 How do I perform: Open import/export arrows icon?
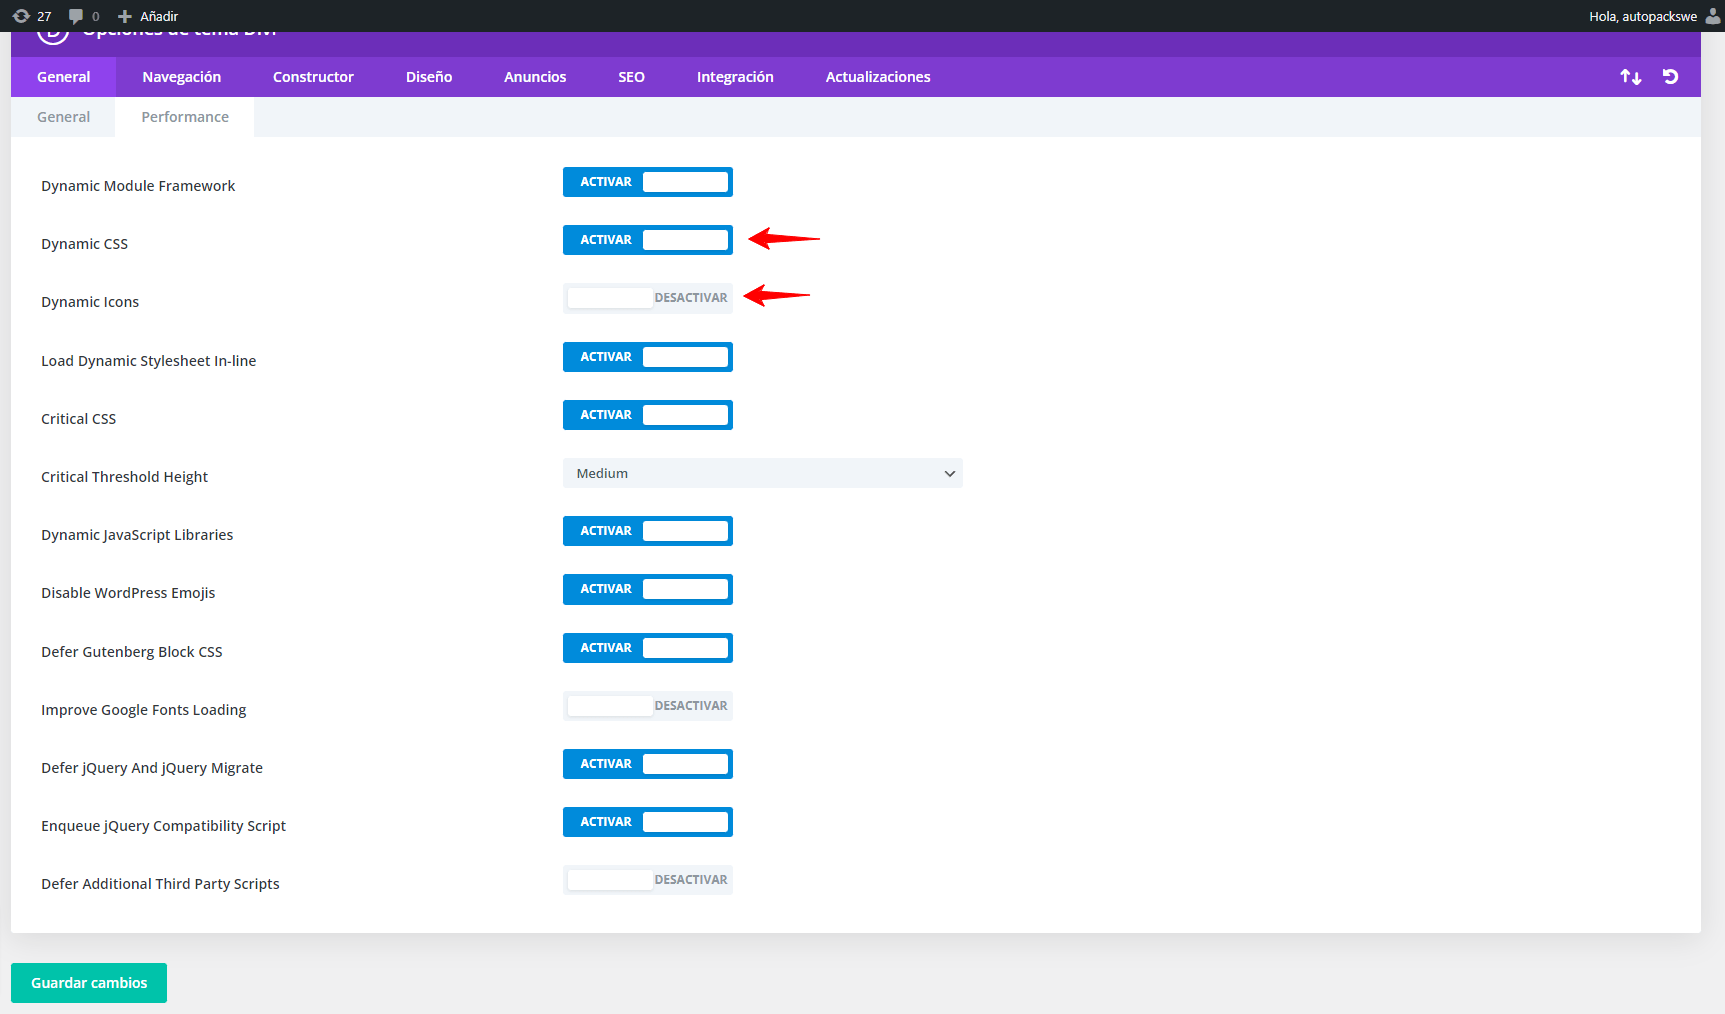(1631, 77)
